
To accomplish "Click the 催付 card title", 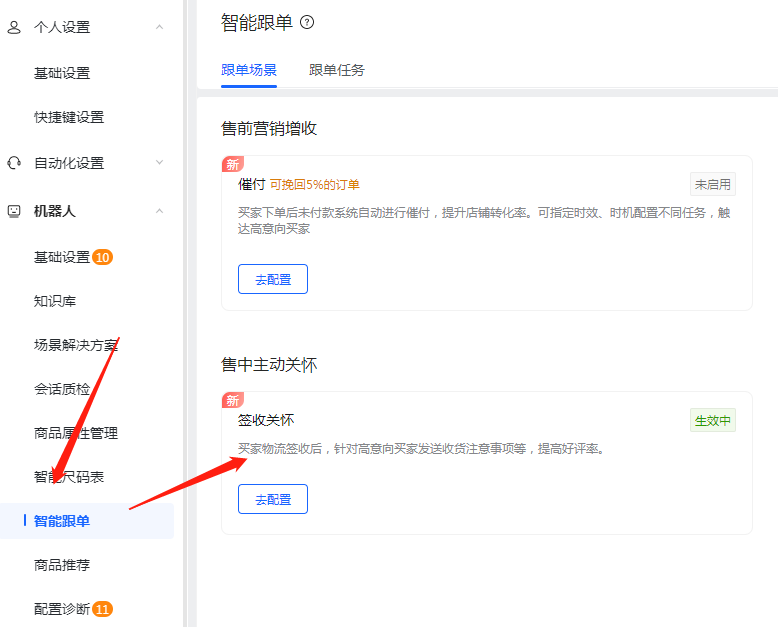I will [x=252, y=185].
